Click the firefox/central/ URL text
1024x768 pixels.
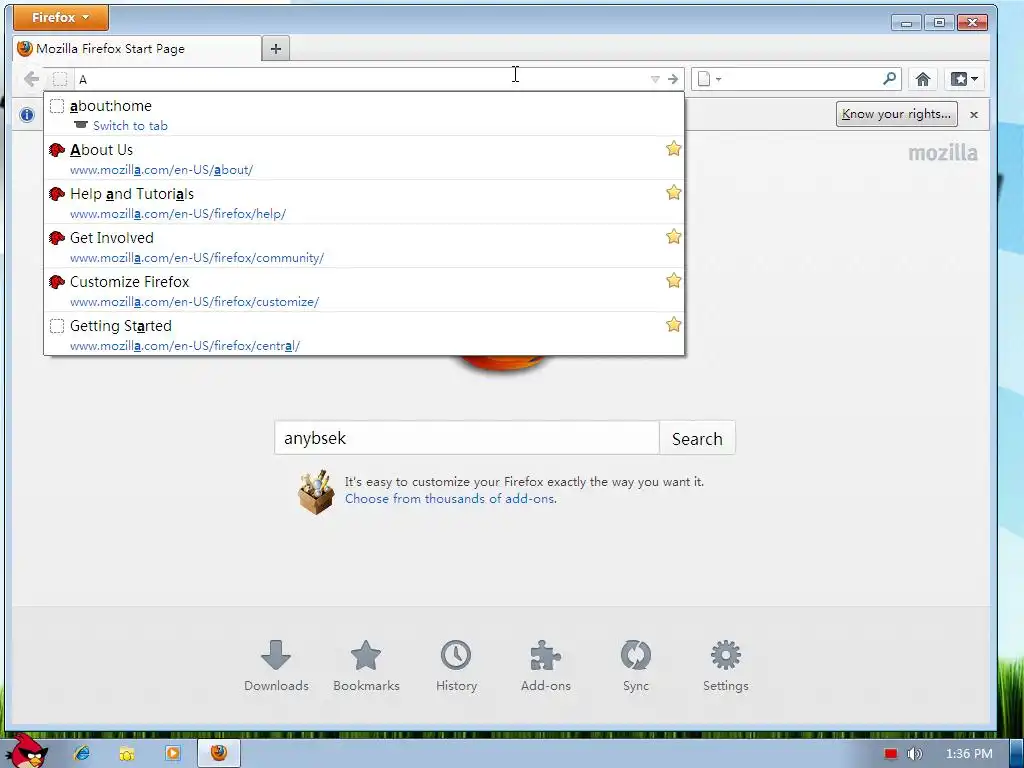tap(185, 345)
